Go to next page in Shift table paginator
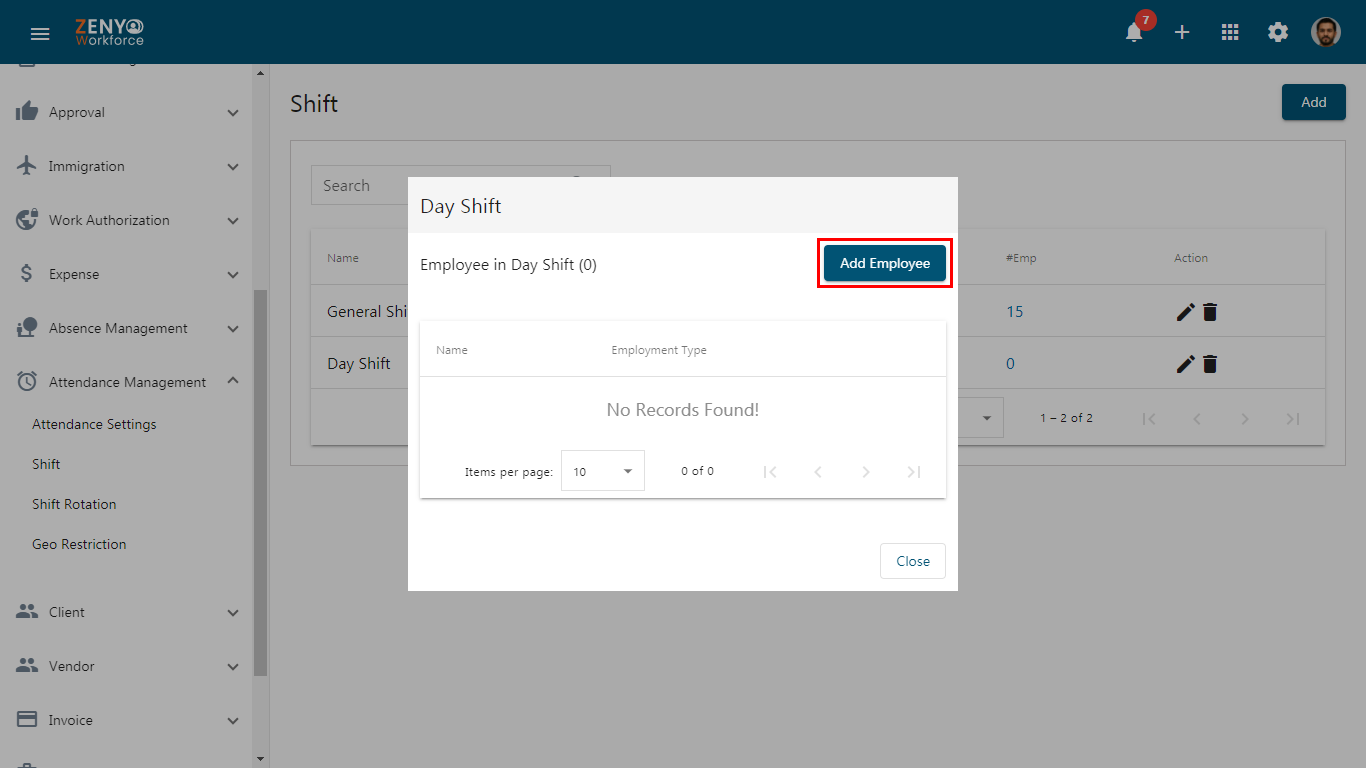This screenshot has width=1366, height=768. 1245,419
